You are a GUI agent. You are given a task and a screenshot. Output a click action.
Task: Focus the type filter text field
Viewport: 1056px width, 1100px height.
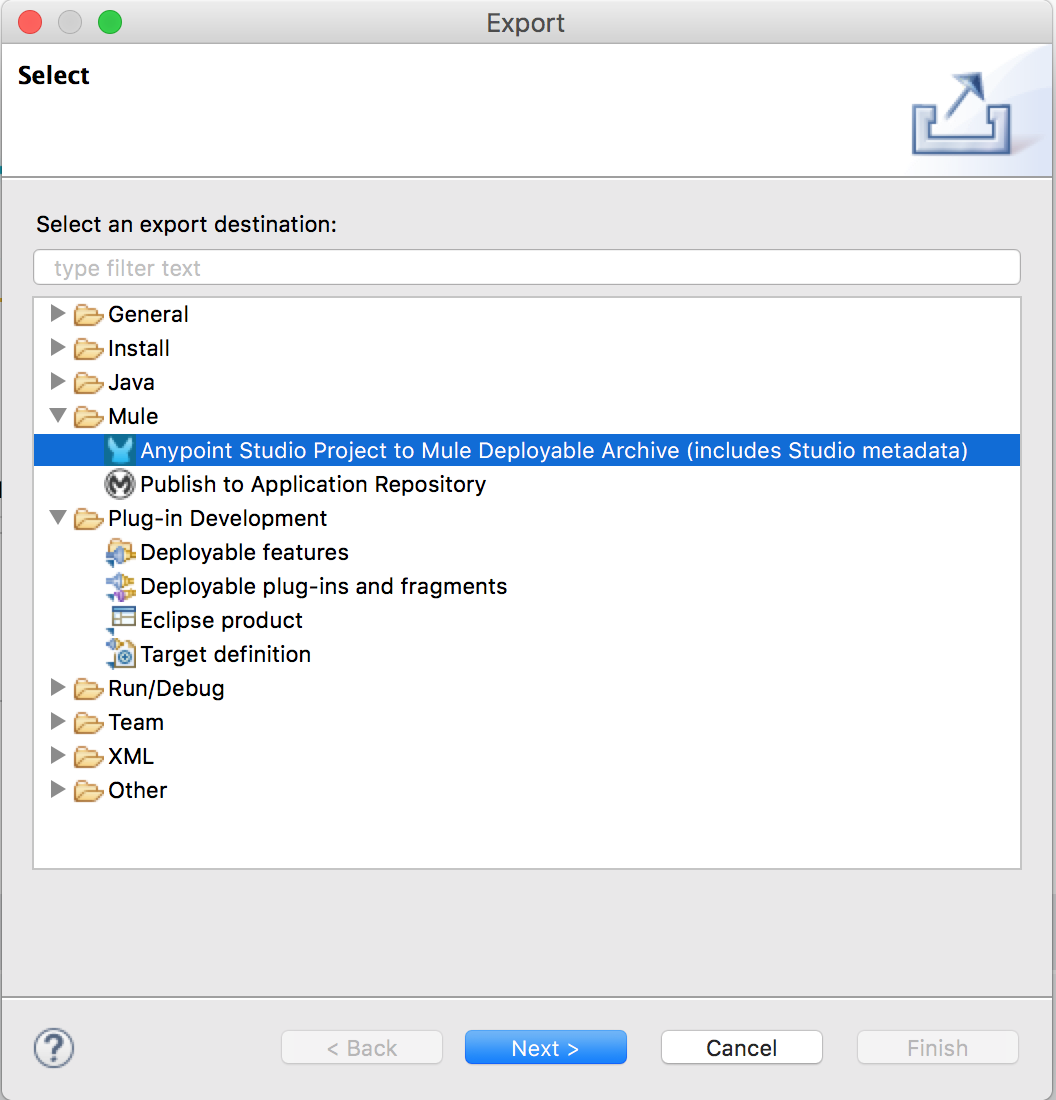pyautogui.click(x=526, y=268)
